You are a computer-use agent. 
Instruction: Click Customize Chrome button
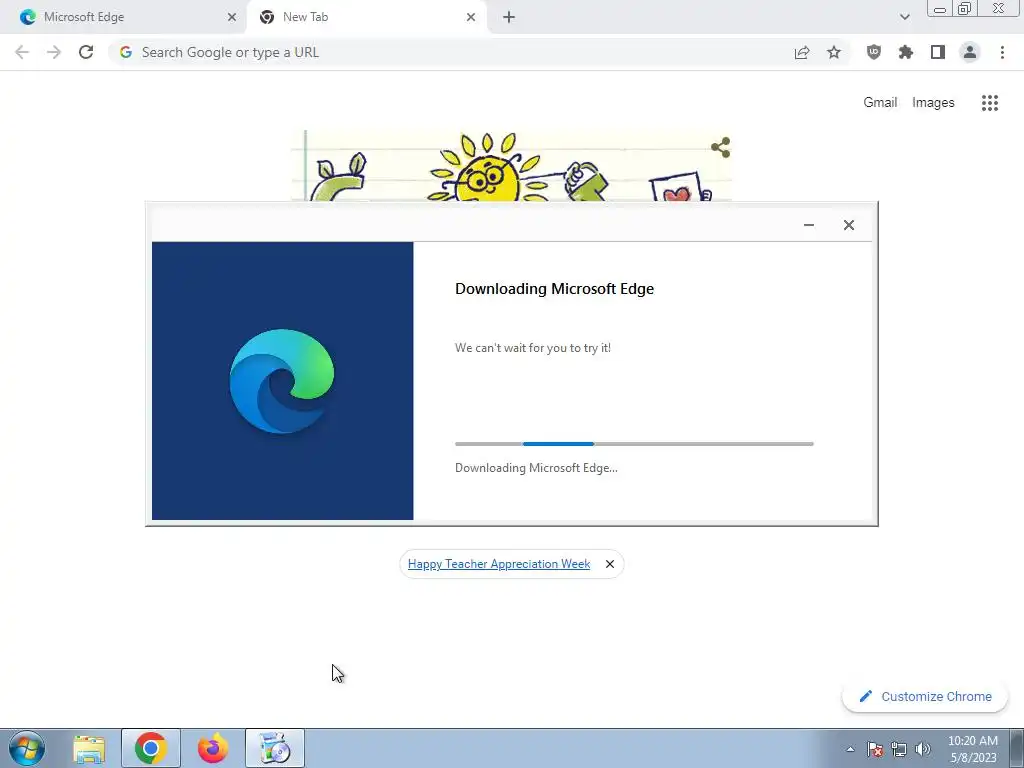click(x=925, y=696)
